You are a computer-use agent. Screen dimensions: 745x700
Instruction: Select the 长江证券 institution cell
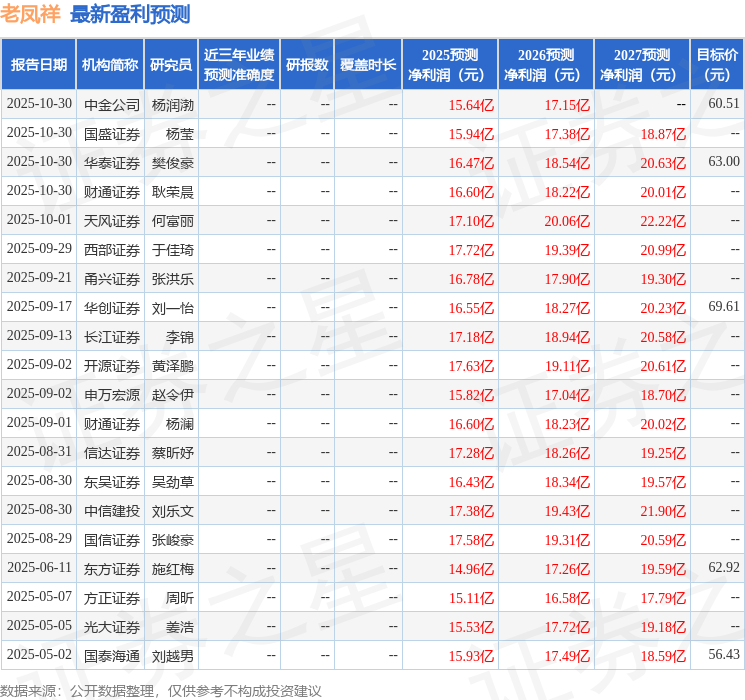click(x=112, y=337)
